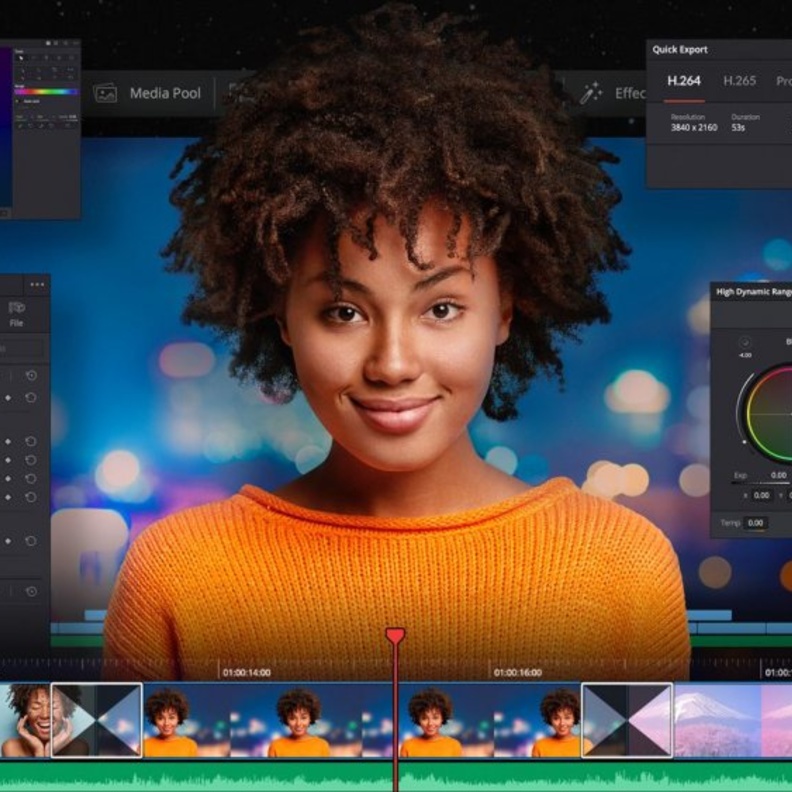Click the Temp 0.00 input field
Image resolution: width=792 pixels, height=792 pixels.
point(756,523)
